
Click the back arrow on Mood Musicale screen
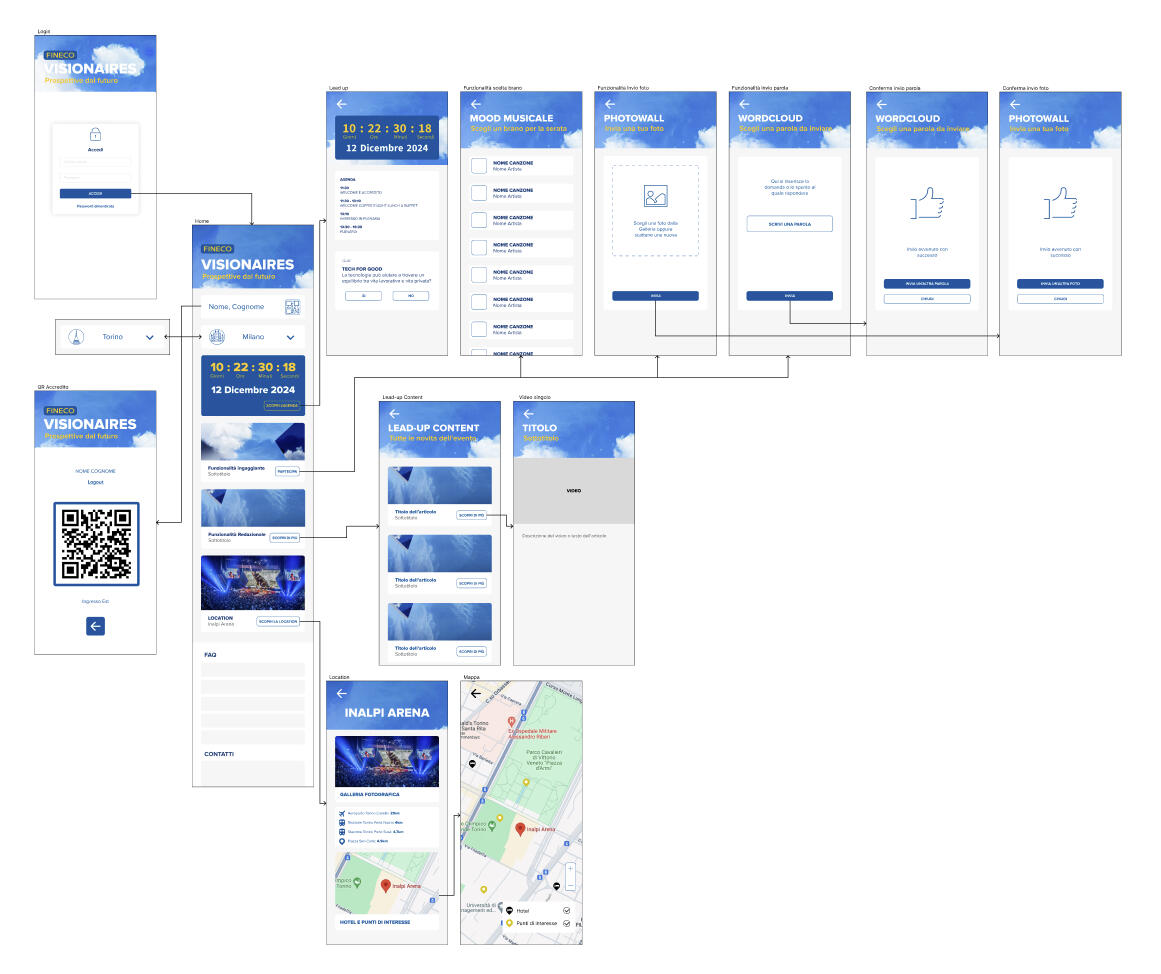pyautogui.click(x=476, y=104)
